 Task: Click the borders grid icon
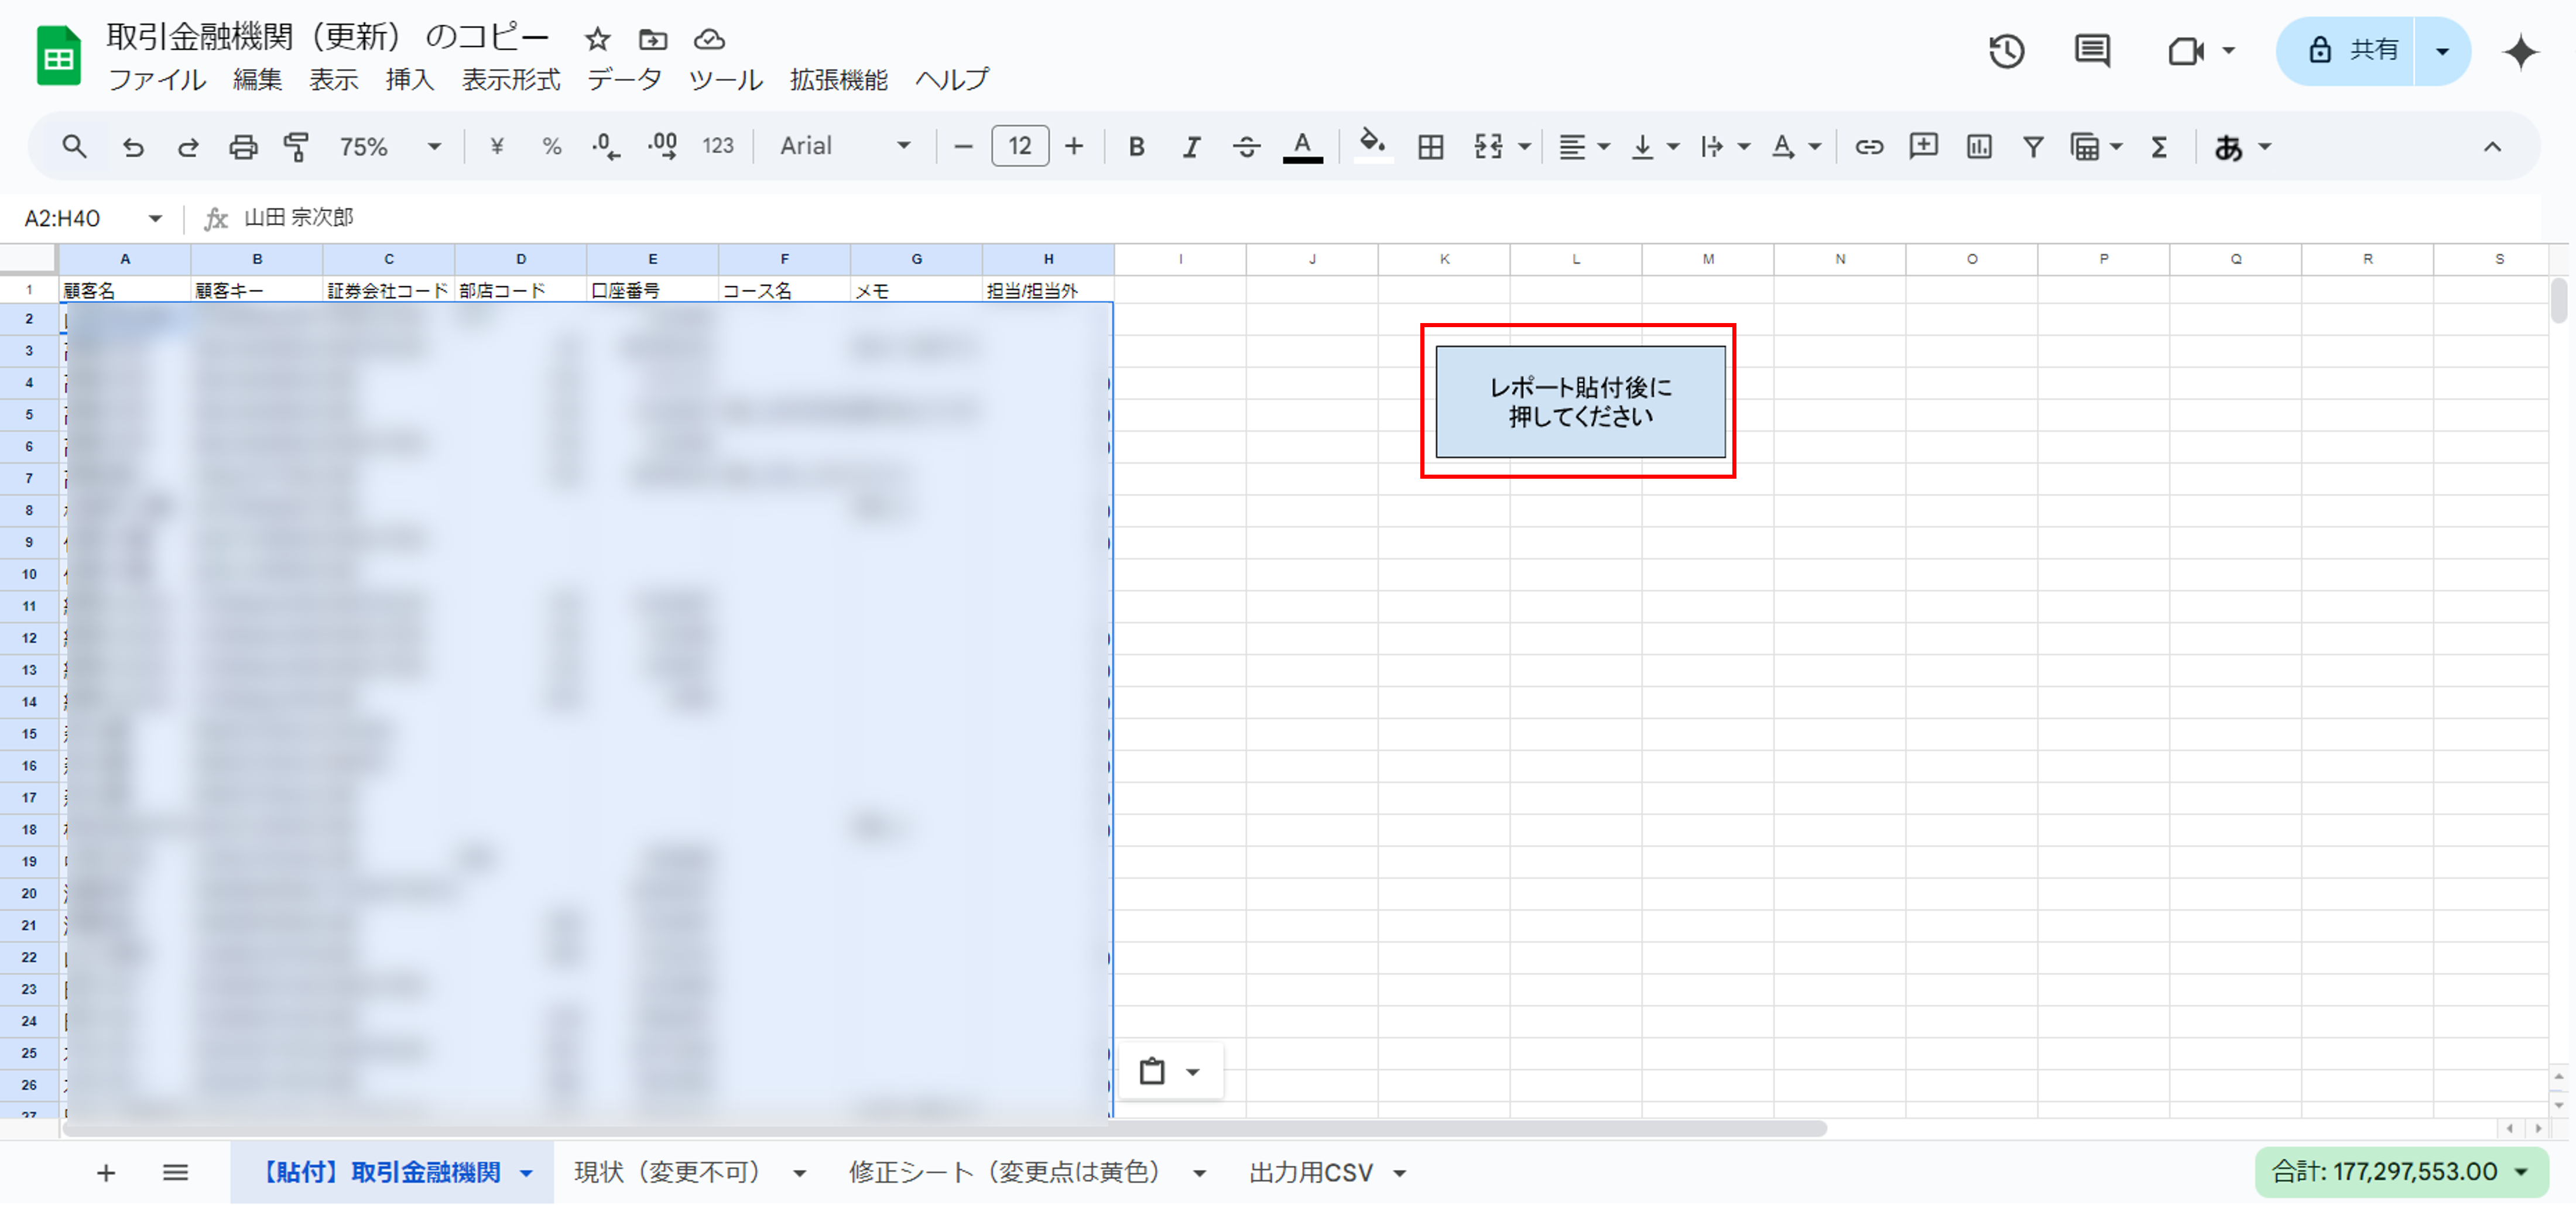(1430, 147)
